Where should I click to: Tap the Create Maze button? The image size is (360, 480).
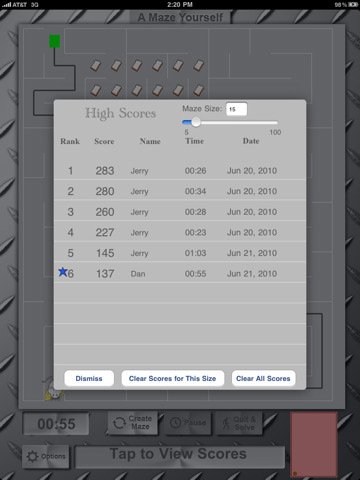133,423
